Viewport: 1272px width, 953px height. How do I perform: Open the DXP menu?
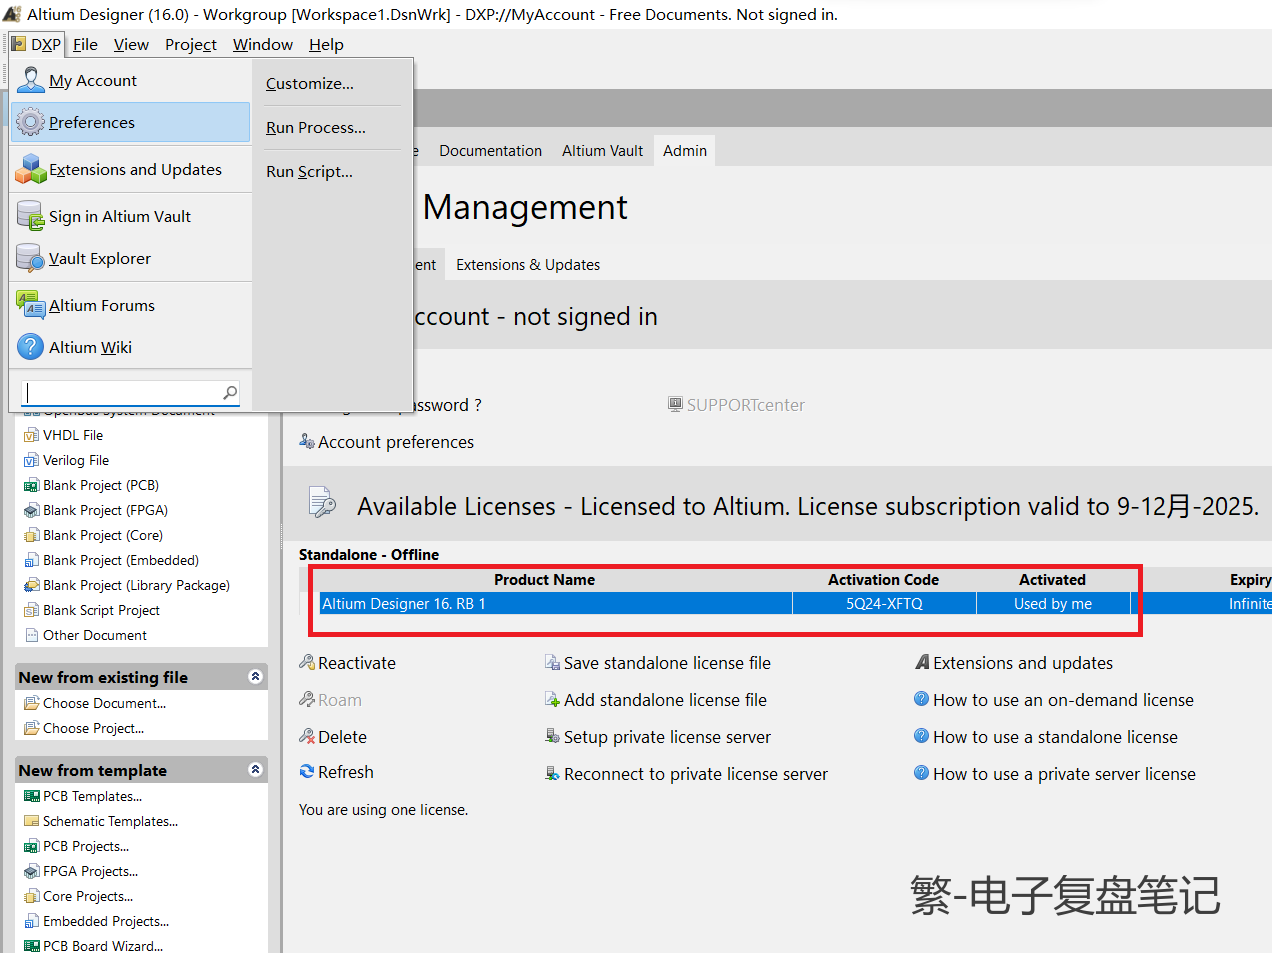[x=36, y=44]
